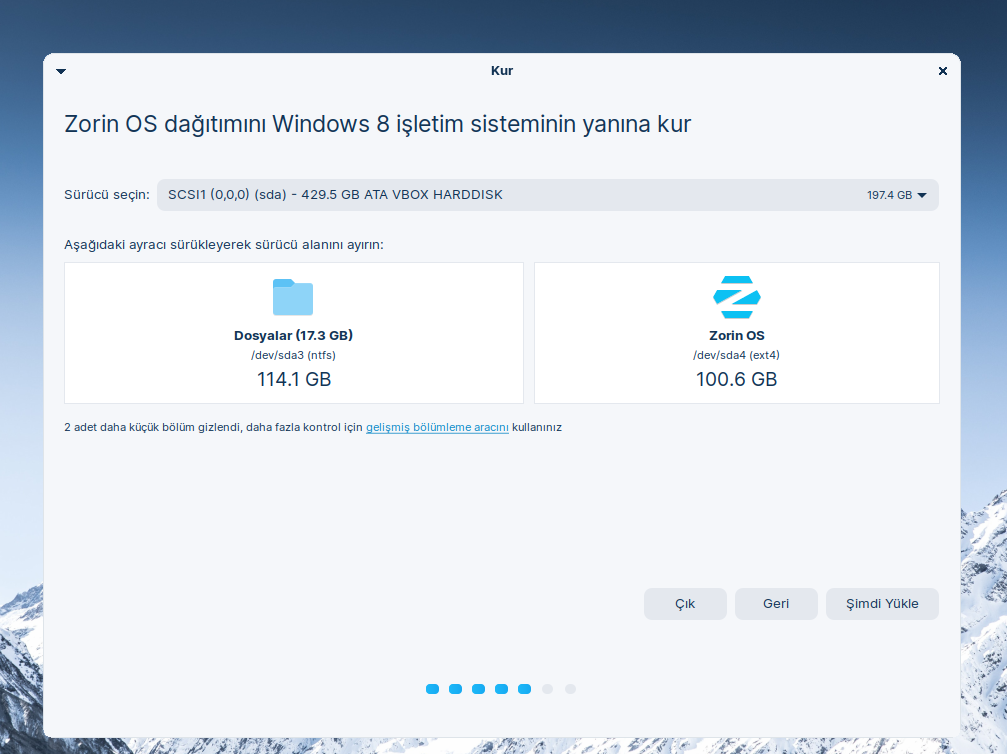
Task: Click the Zorin OS partition label
Action: (737, 335)
